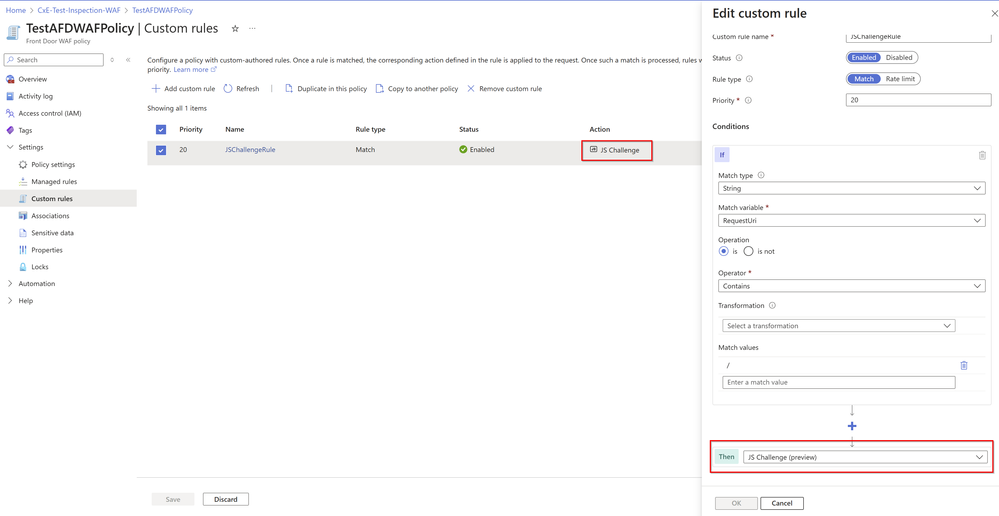Select Custom rules menu item
This screenshot has height=516, width=999.
pyautogui.click(x=52, y=199)
